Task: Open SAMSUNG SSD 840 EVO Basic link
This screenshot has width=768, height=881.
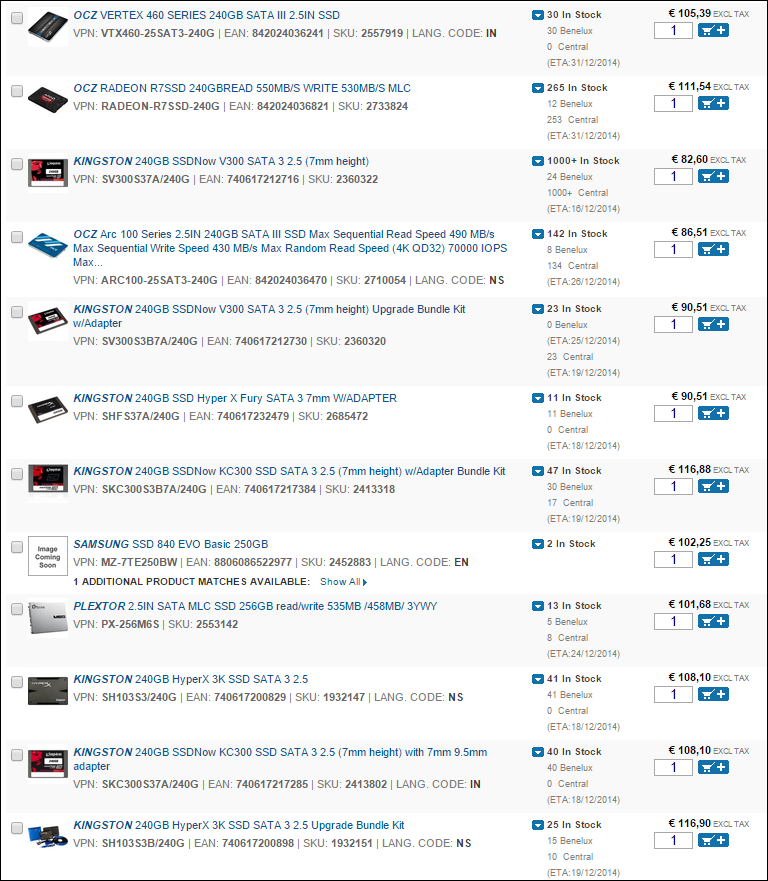Action: coord(171,544)
